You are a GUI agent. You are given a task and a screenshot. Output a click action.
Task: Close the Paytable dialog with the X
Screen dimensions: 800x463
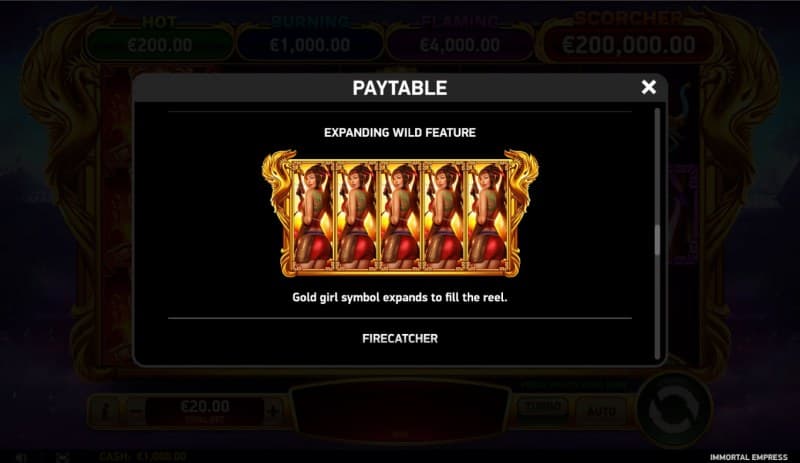click(648, 87)
